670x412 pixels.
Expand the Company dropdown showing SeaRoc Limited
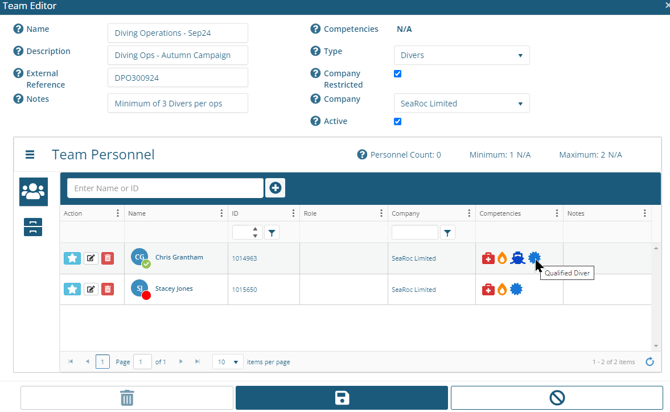[x=461, y=104]
